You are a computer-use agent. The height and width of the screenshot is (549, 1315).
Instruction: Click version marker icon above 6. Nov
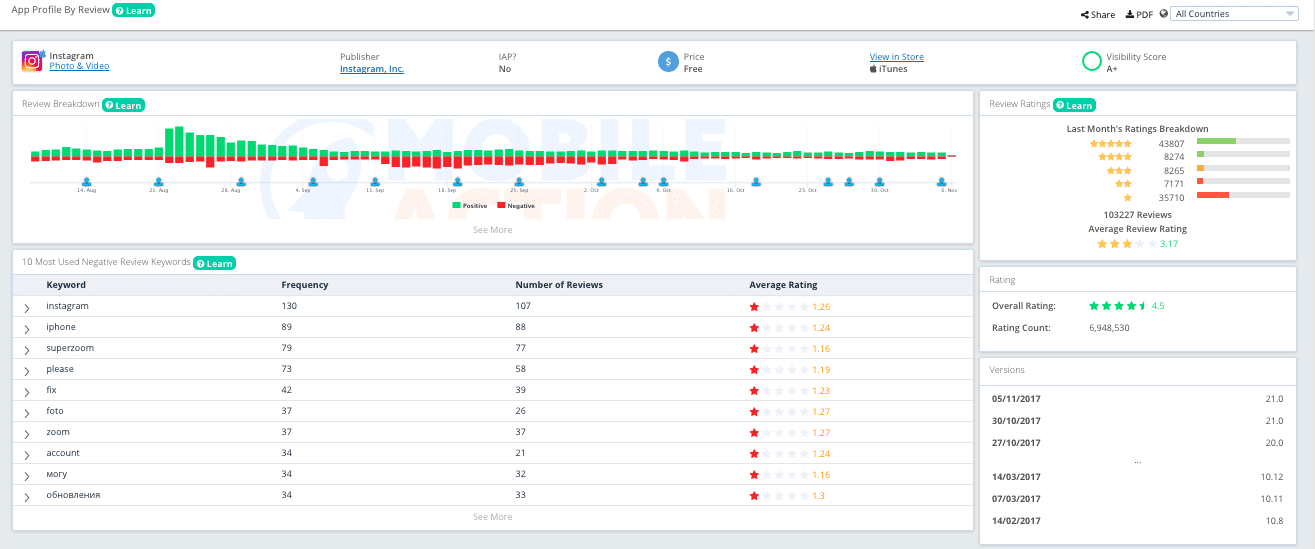click(x=942, y=182)
